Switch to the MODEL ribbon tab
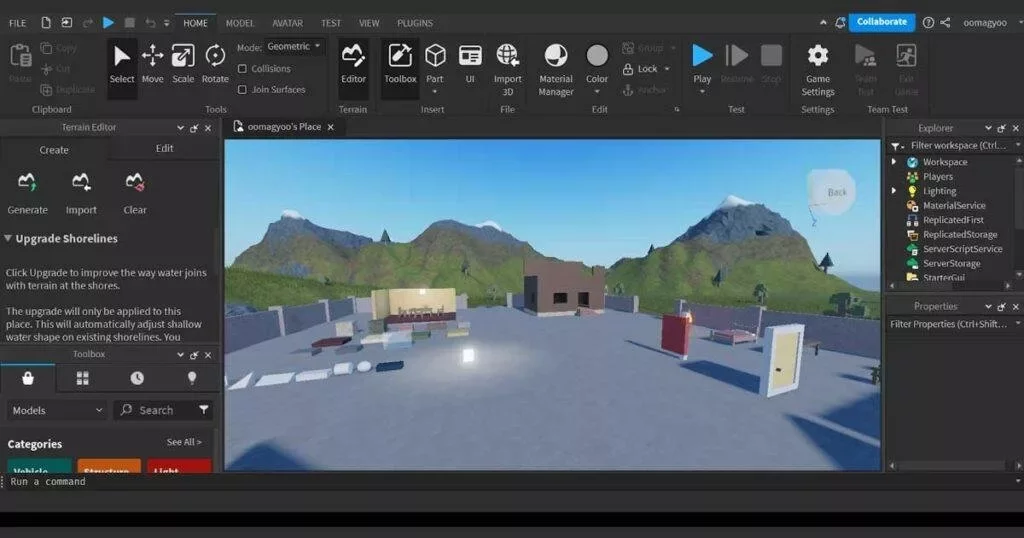Viewport: 1024px width, 538px height. (240, 23)
